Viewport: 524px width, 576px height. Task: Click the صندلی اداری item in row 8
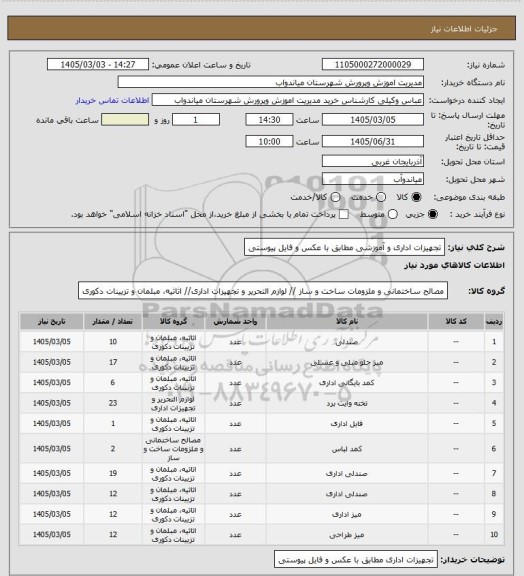click(x=347, y=494)
